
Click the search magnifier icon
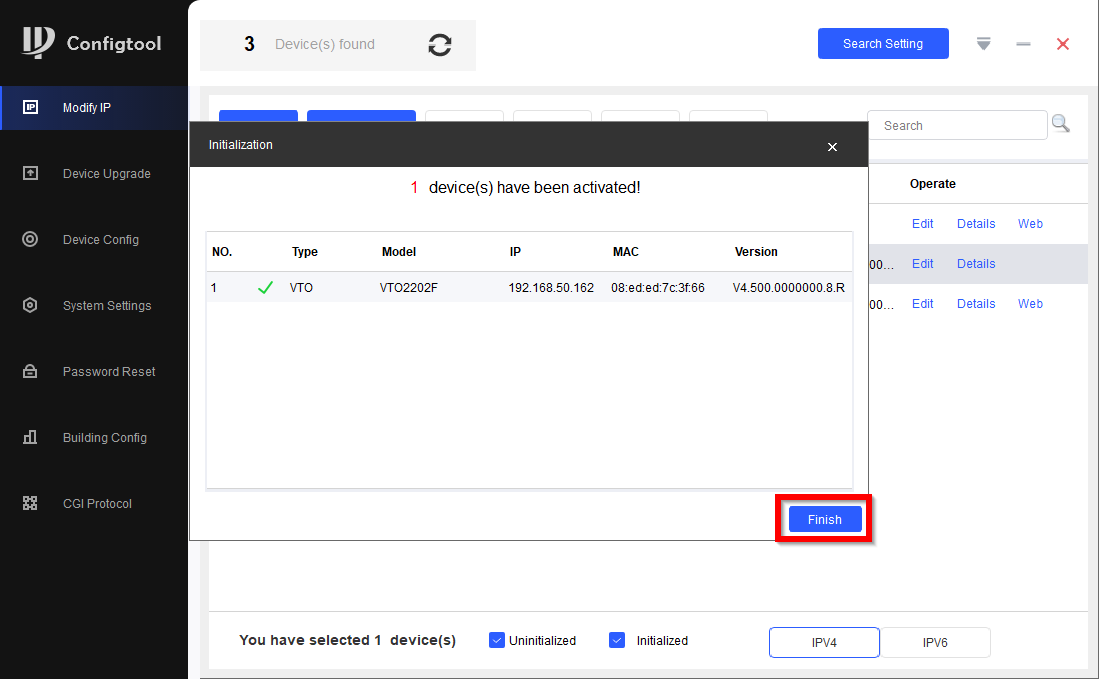1060,124
